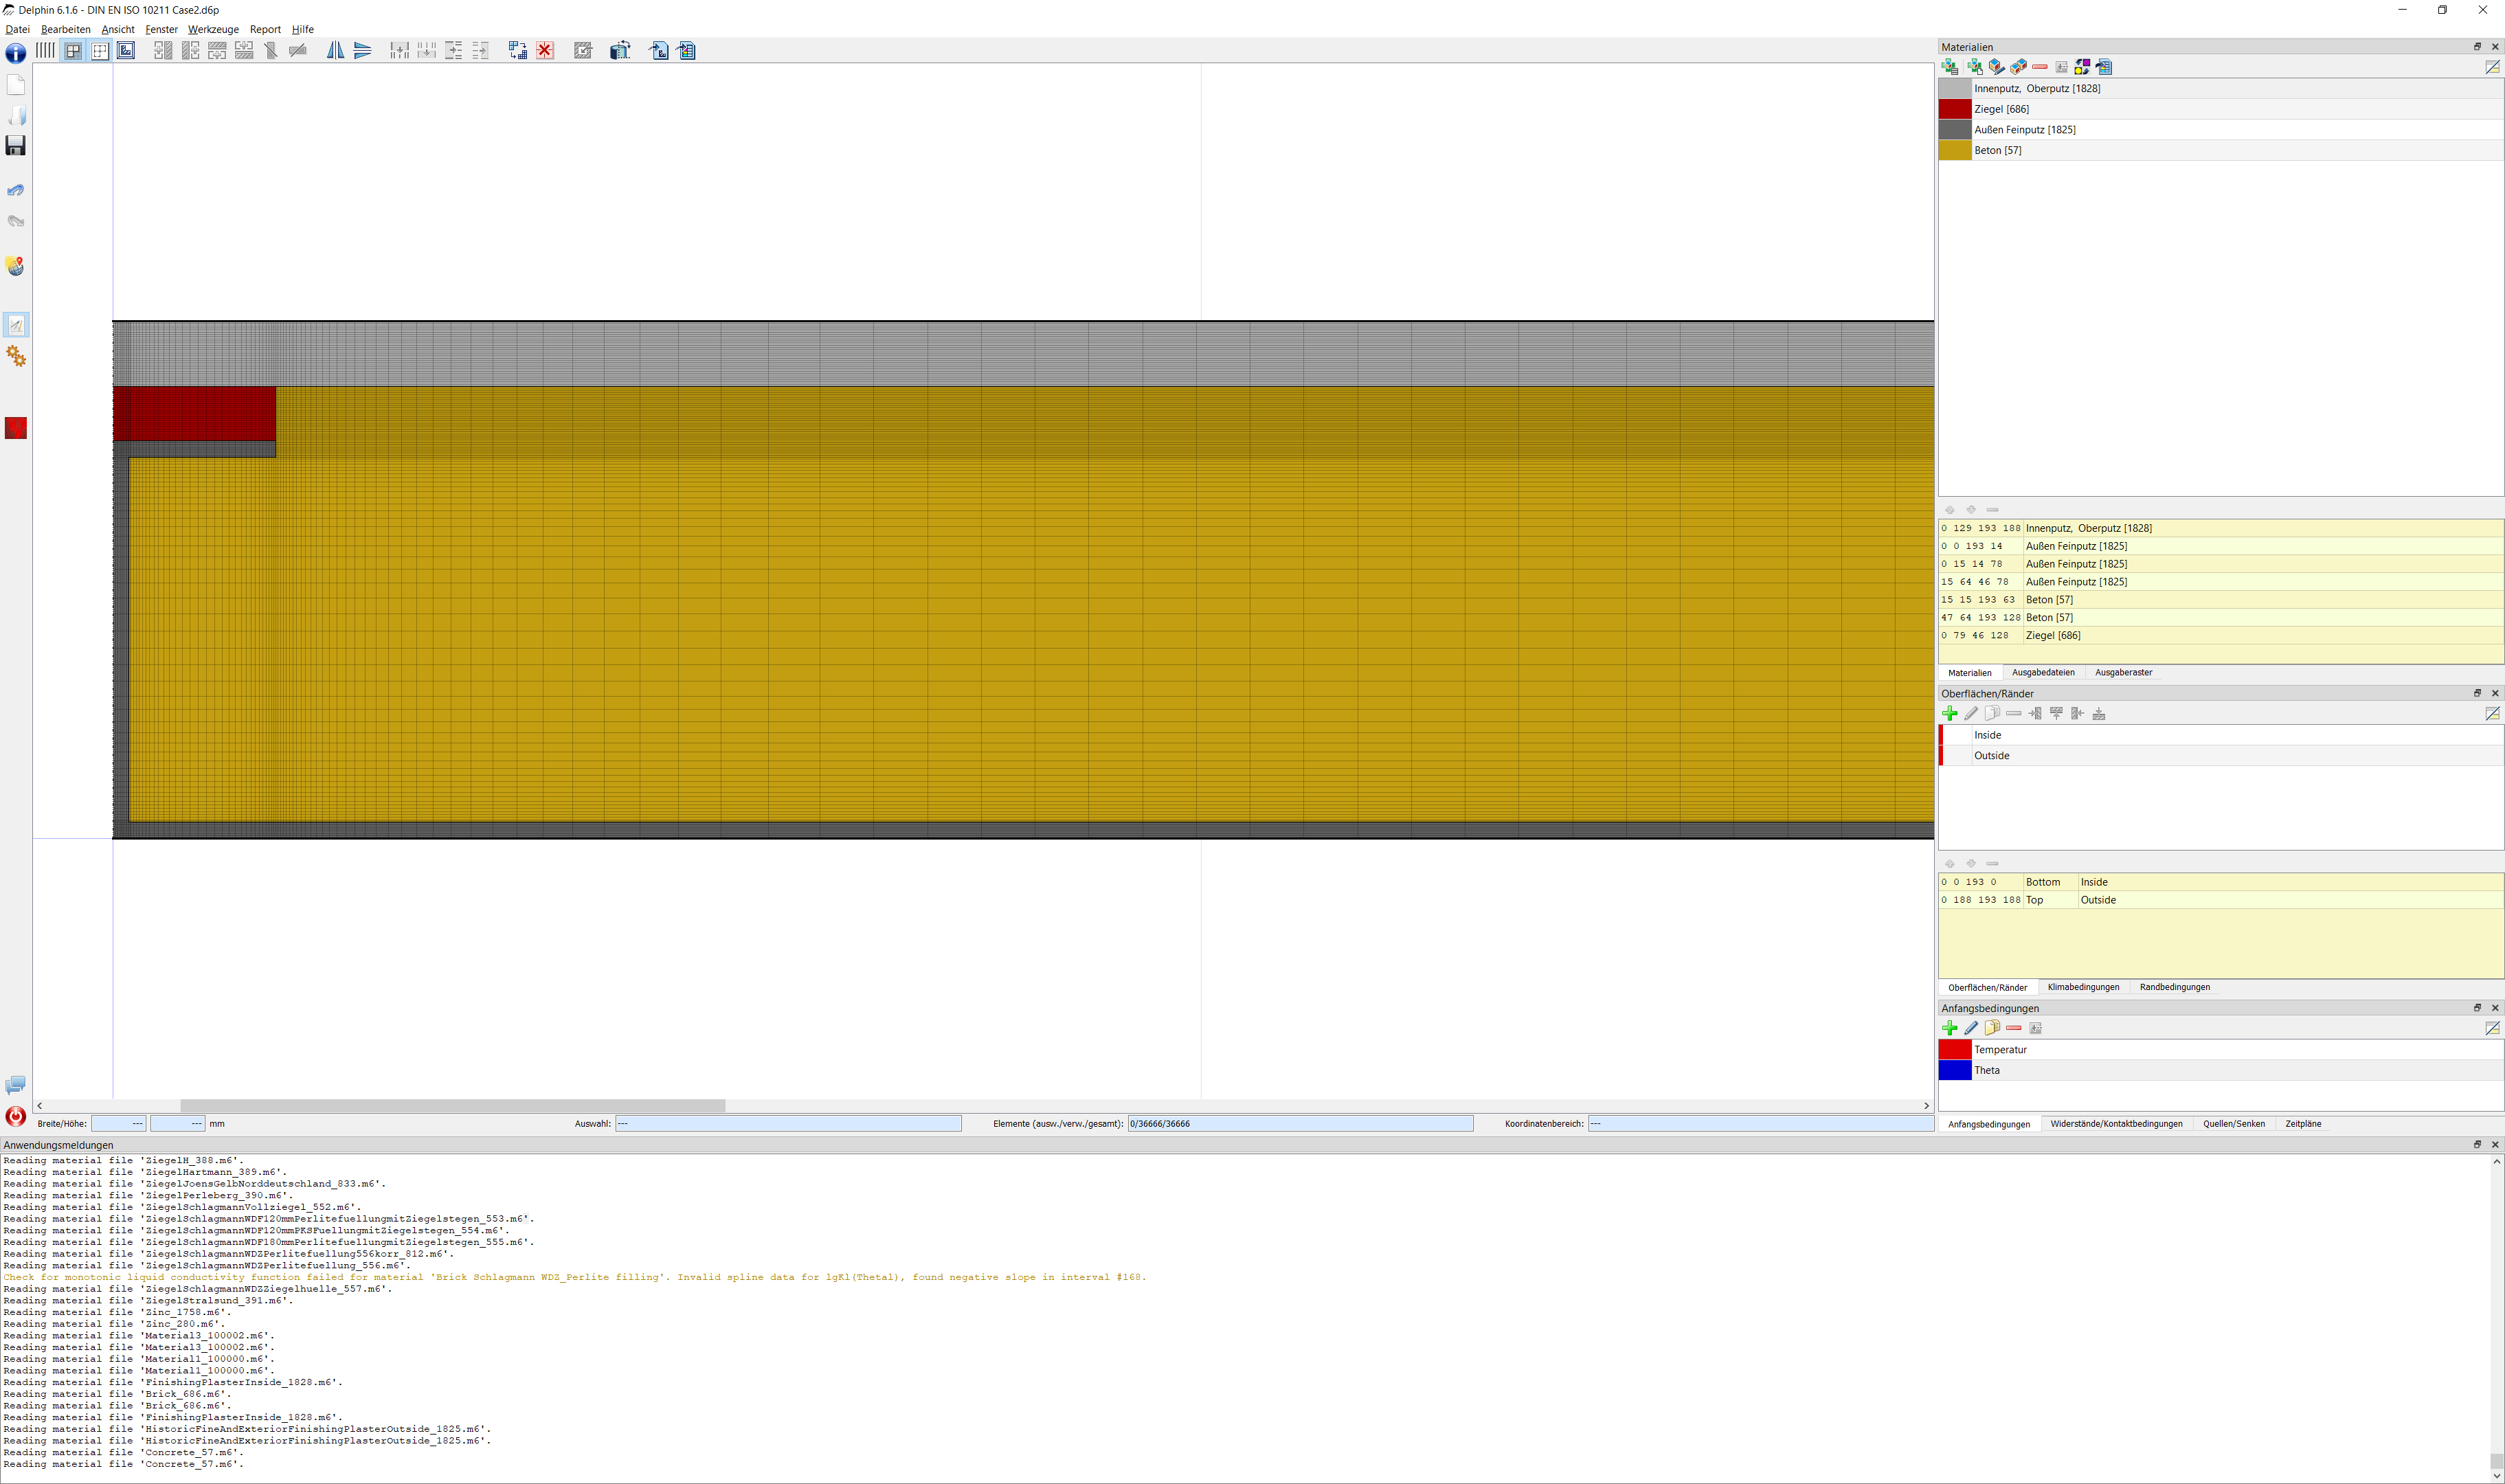Select the Beton [57] material row
Image resolution: width=2505 pixels, height=1484 pixels.
(x=2221, y=150)
